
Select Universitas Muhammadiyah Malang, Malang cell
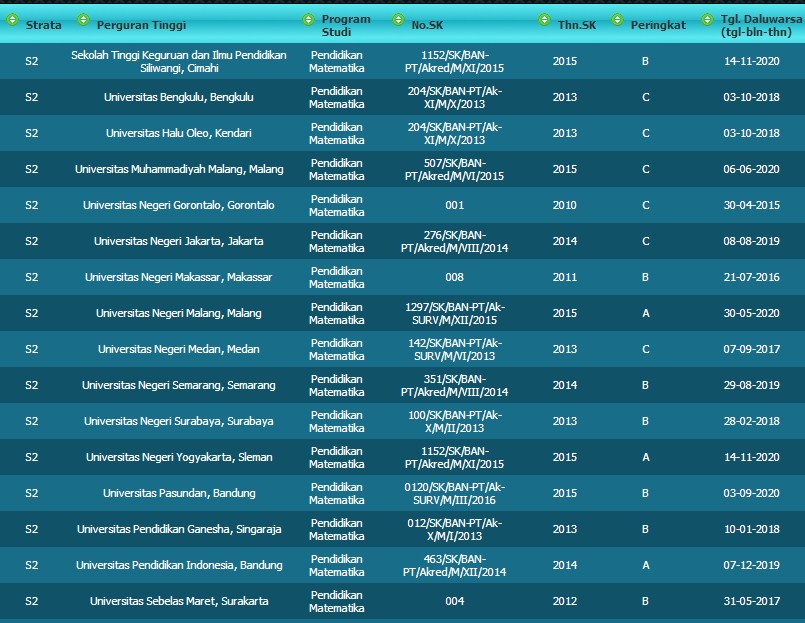[x=179, y=169]
